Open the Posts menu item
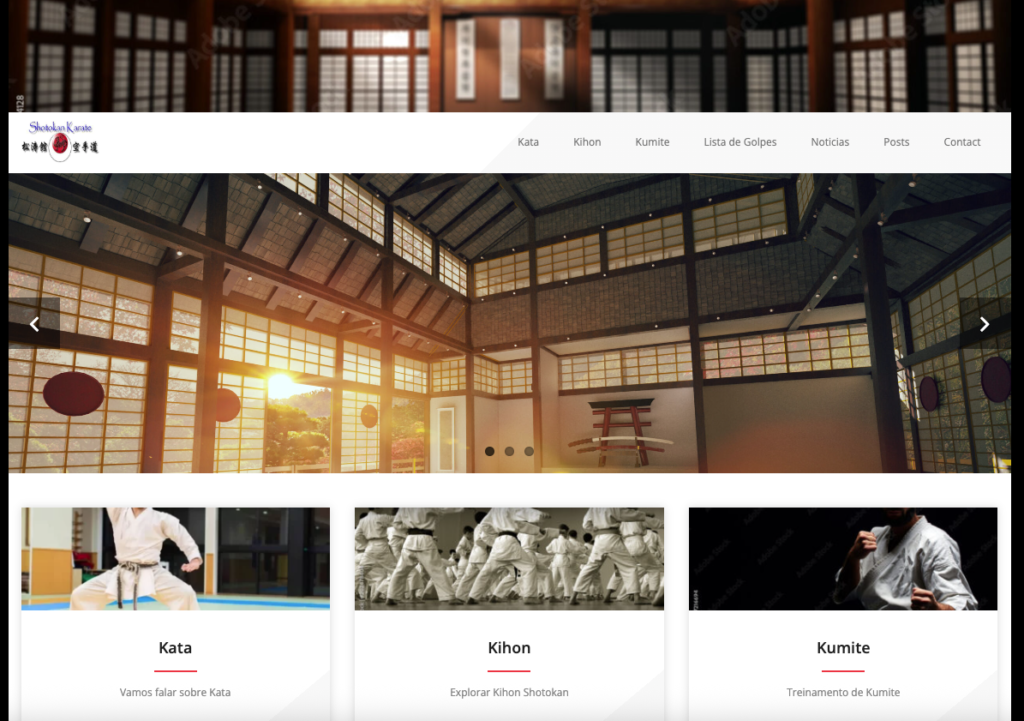This screenshot has height=721, width=1024. pos(896,142)
